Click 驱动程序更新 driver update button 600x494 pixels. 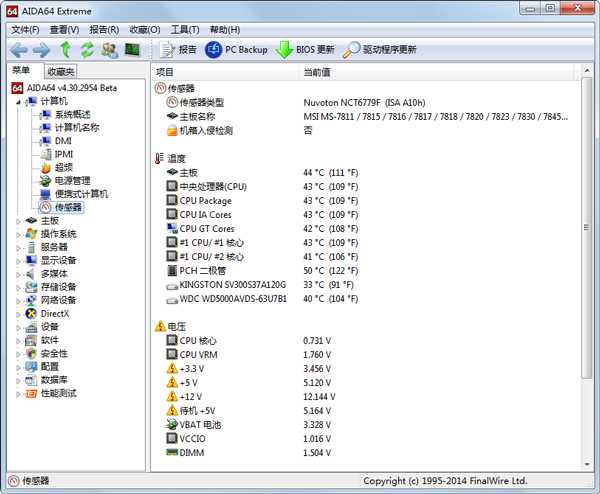click(x=380, y=50)
